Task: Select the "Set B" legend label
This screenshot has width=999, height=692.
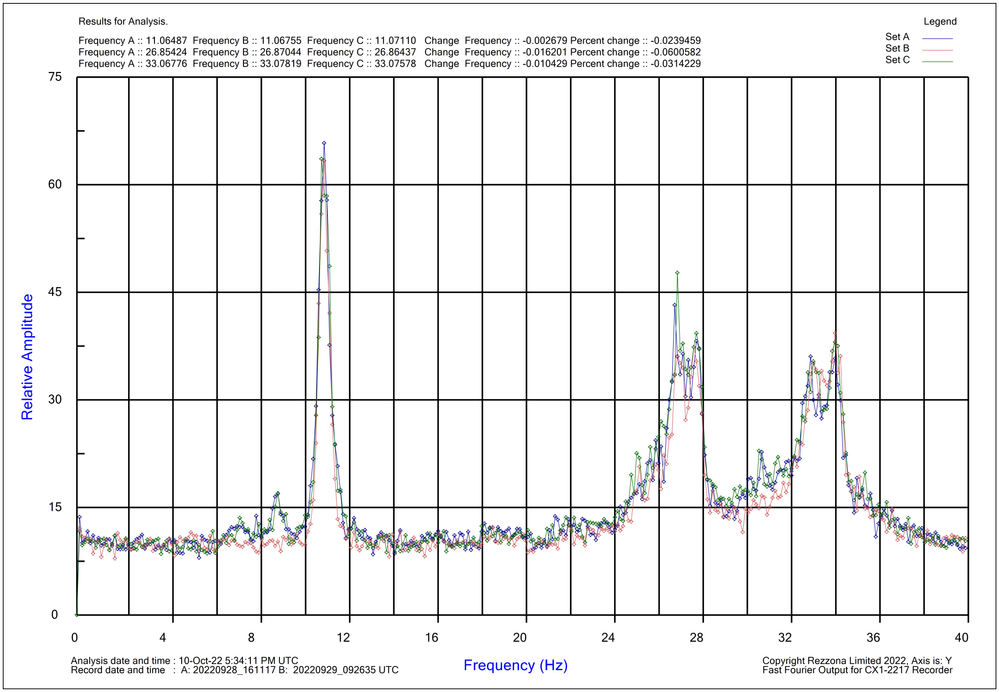Action: [x=896, y=48]
